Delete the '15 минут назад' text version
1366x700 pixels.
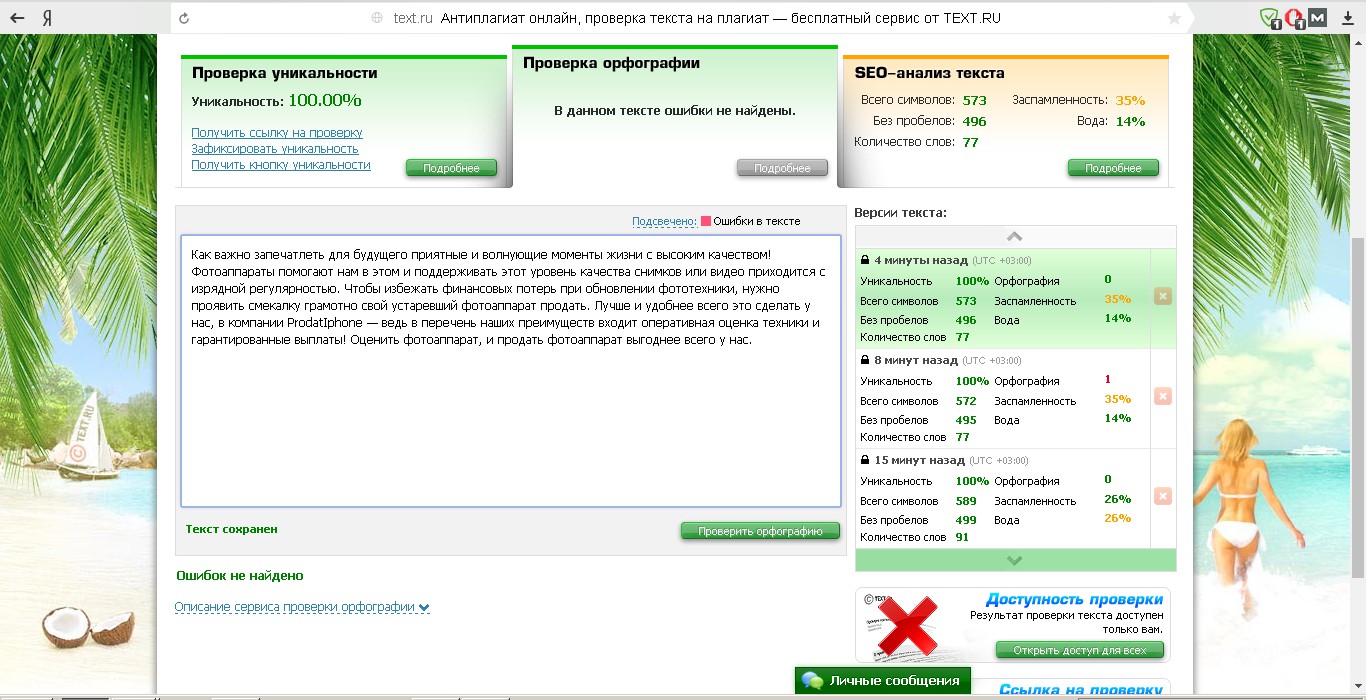(1162, 497)
